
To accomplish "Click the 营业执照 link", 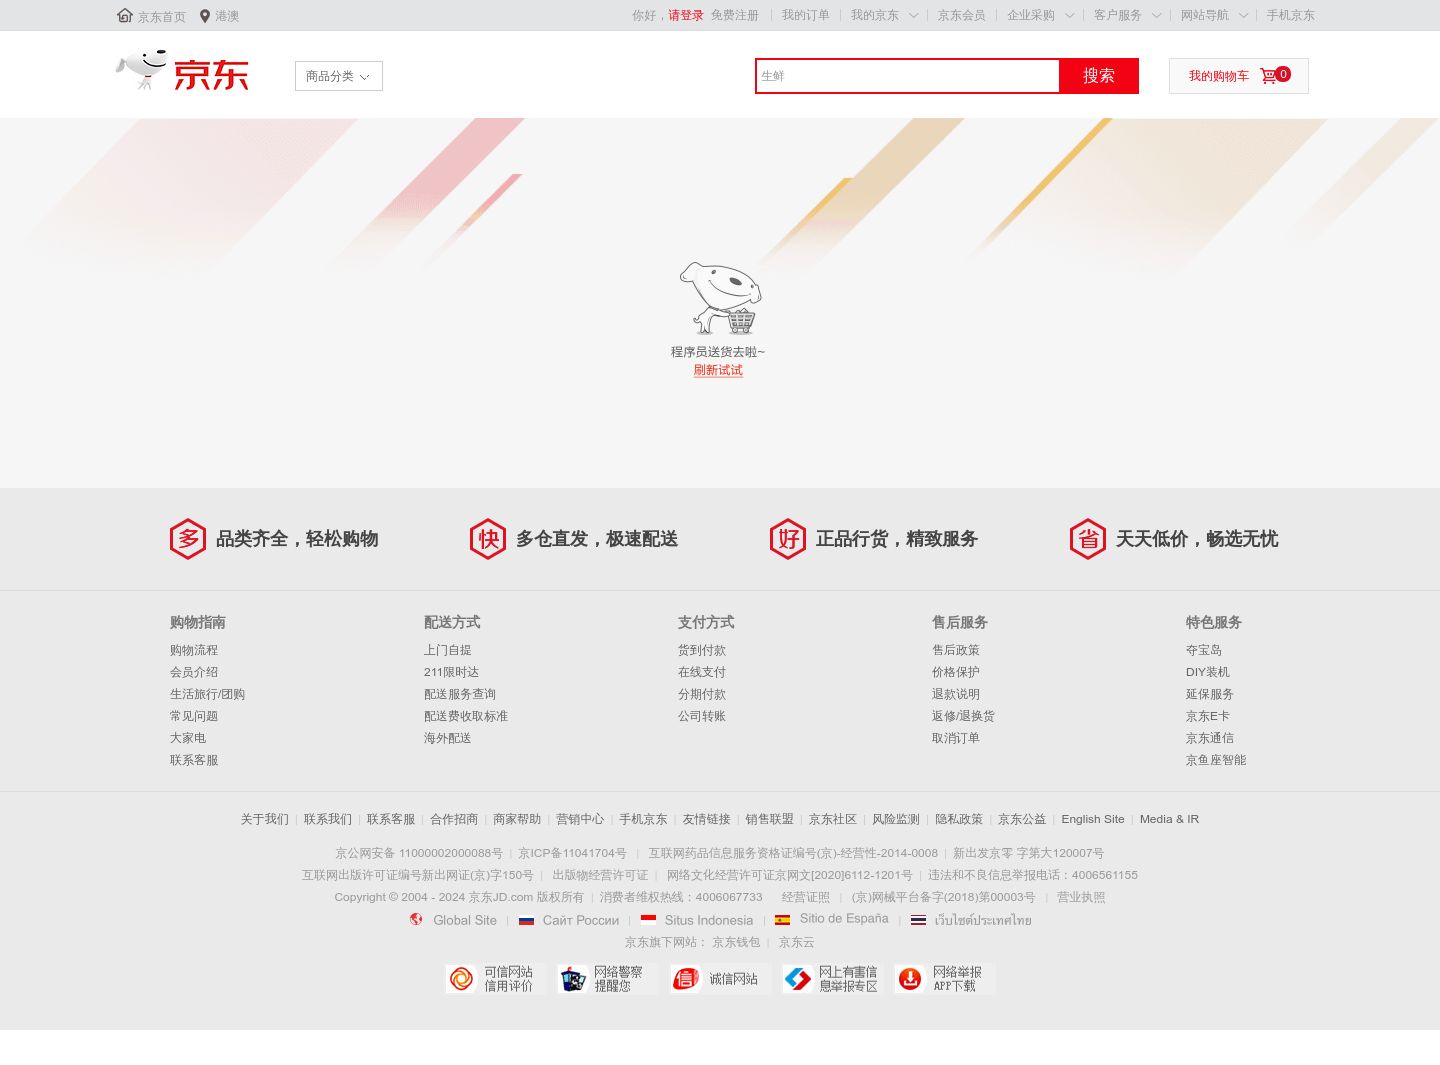I will (1081, 897).
